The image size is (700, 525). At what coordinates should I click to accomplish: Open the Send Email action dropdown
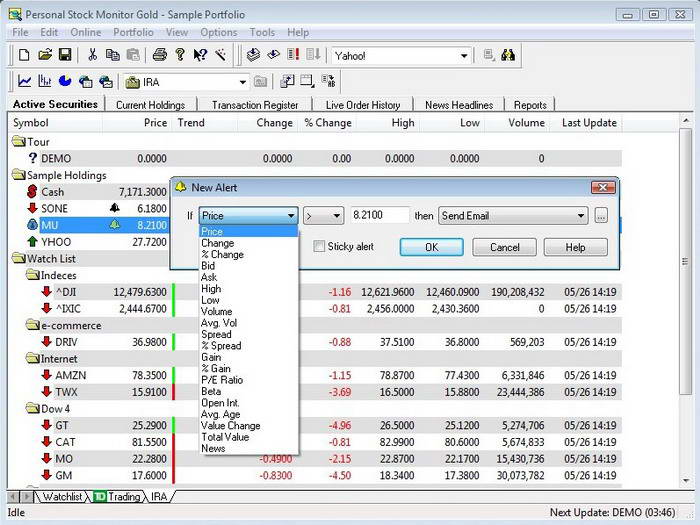coord(513,216)
